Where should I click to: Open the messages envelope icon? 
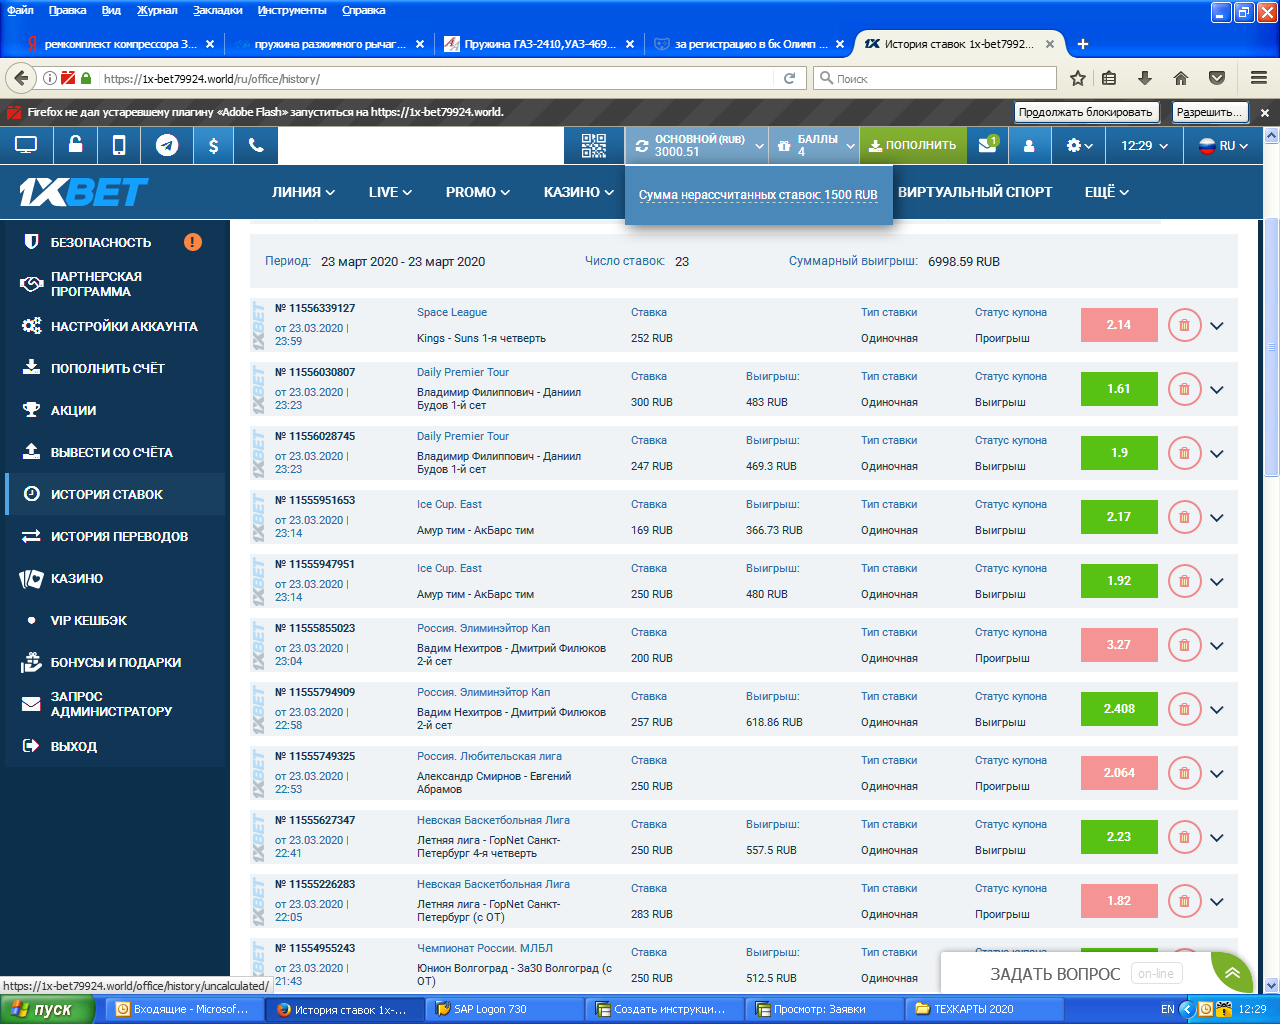pyautogui.click(x=988, y=145)
